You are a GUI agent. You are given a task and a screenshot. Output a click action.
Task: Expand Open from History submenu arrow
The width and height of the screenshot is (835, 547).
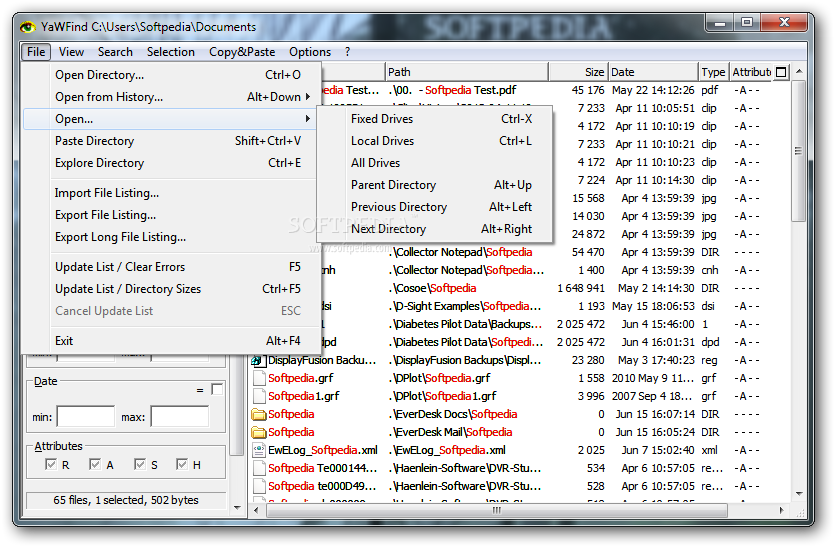(x=308, y=97)
